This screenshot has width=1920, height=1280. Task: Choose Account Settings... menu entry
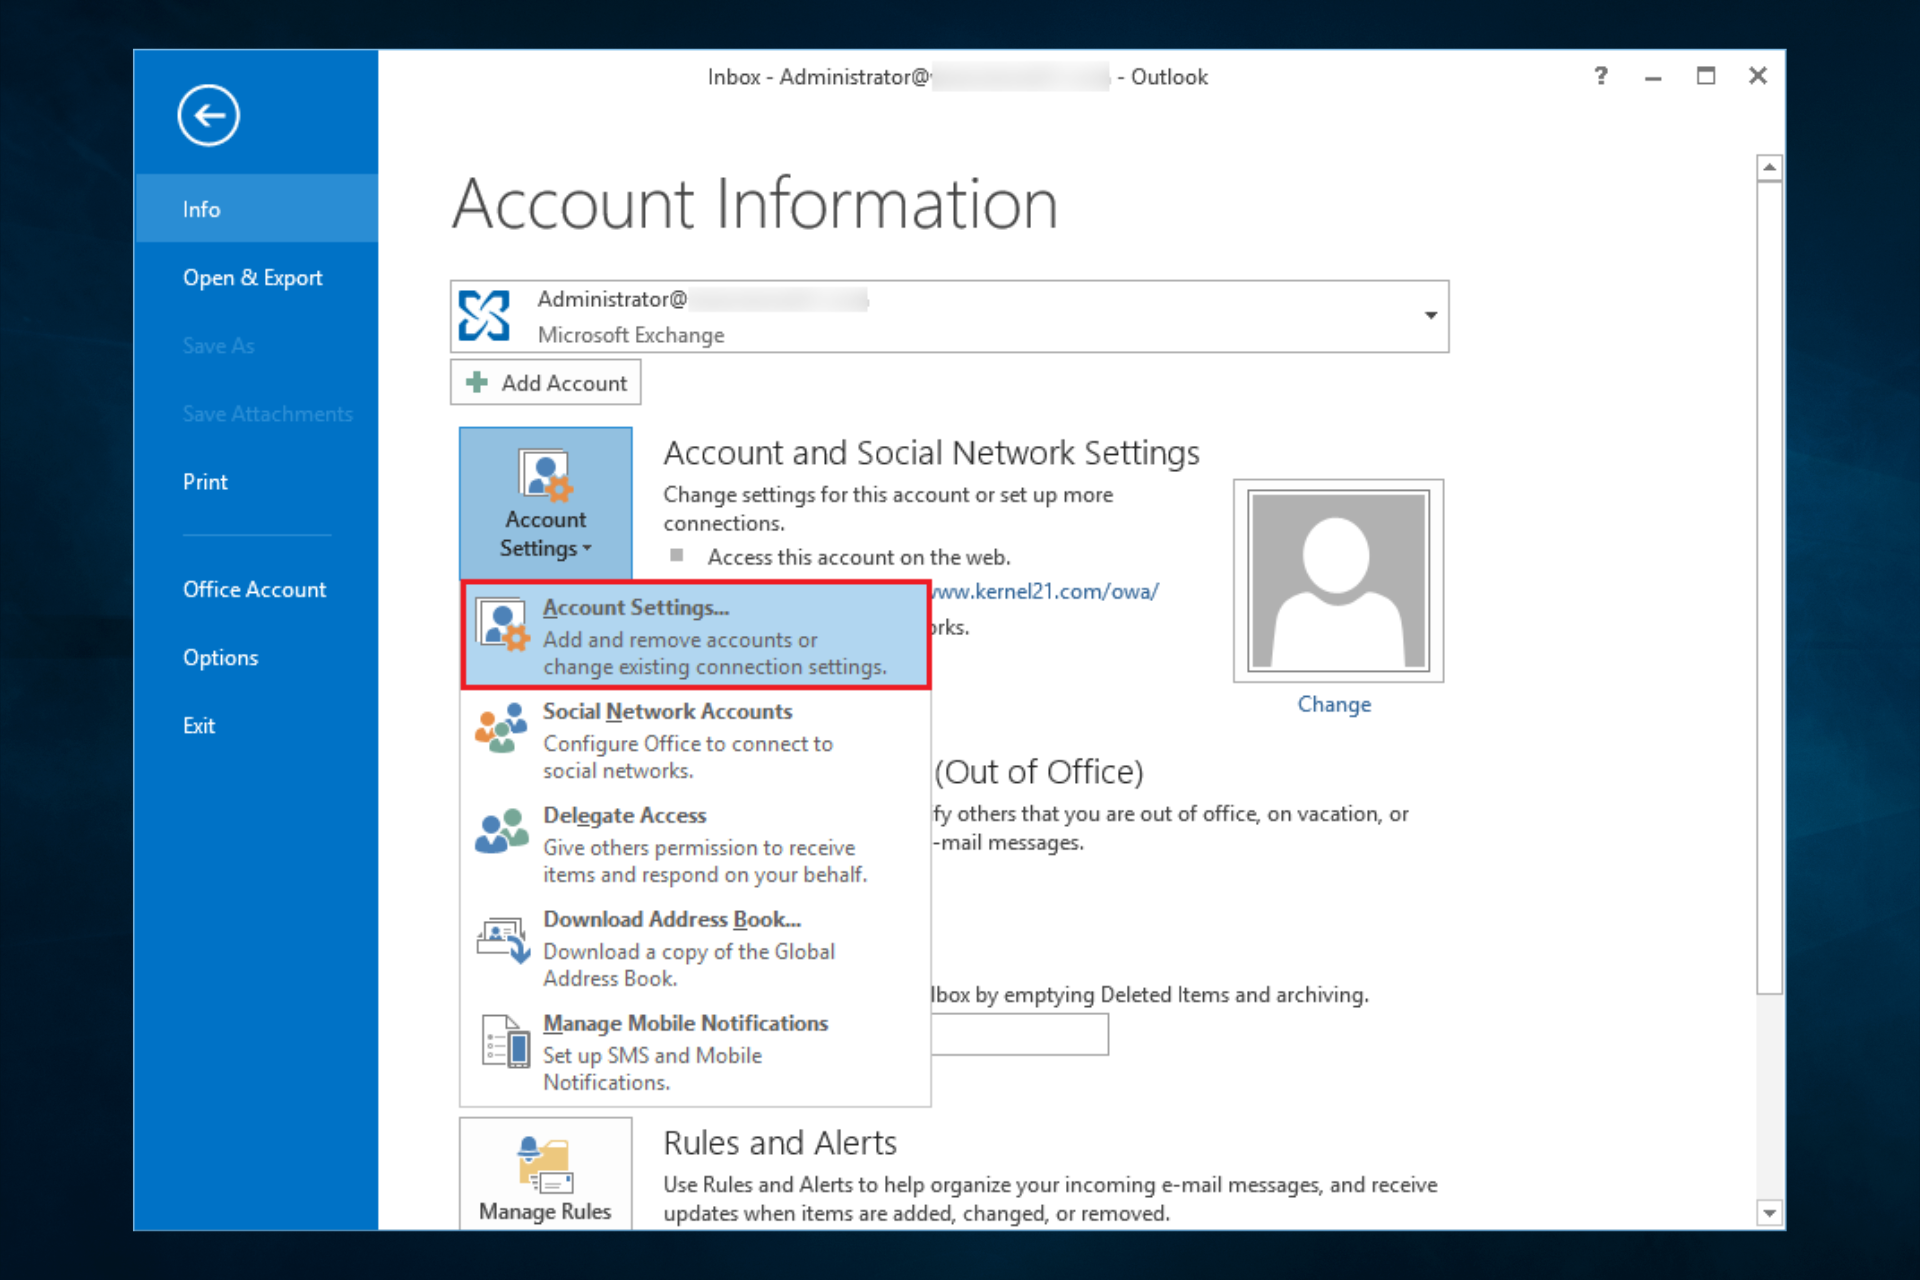click(696, 636)
